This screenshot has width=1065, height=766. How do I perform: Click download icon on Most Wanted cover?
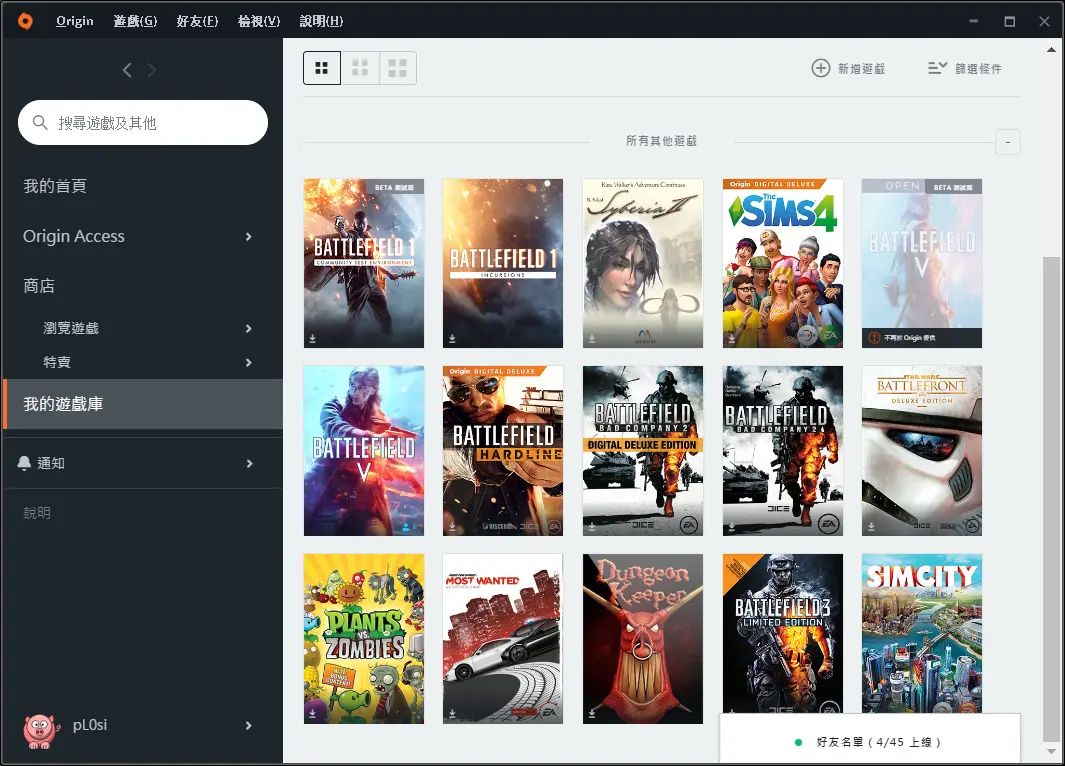(452, 713)
